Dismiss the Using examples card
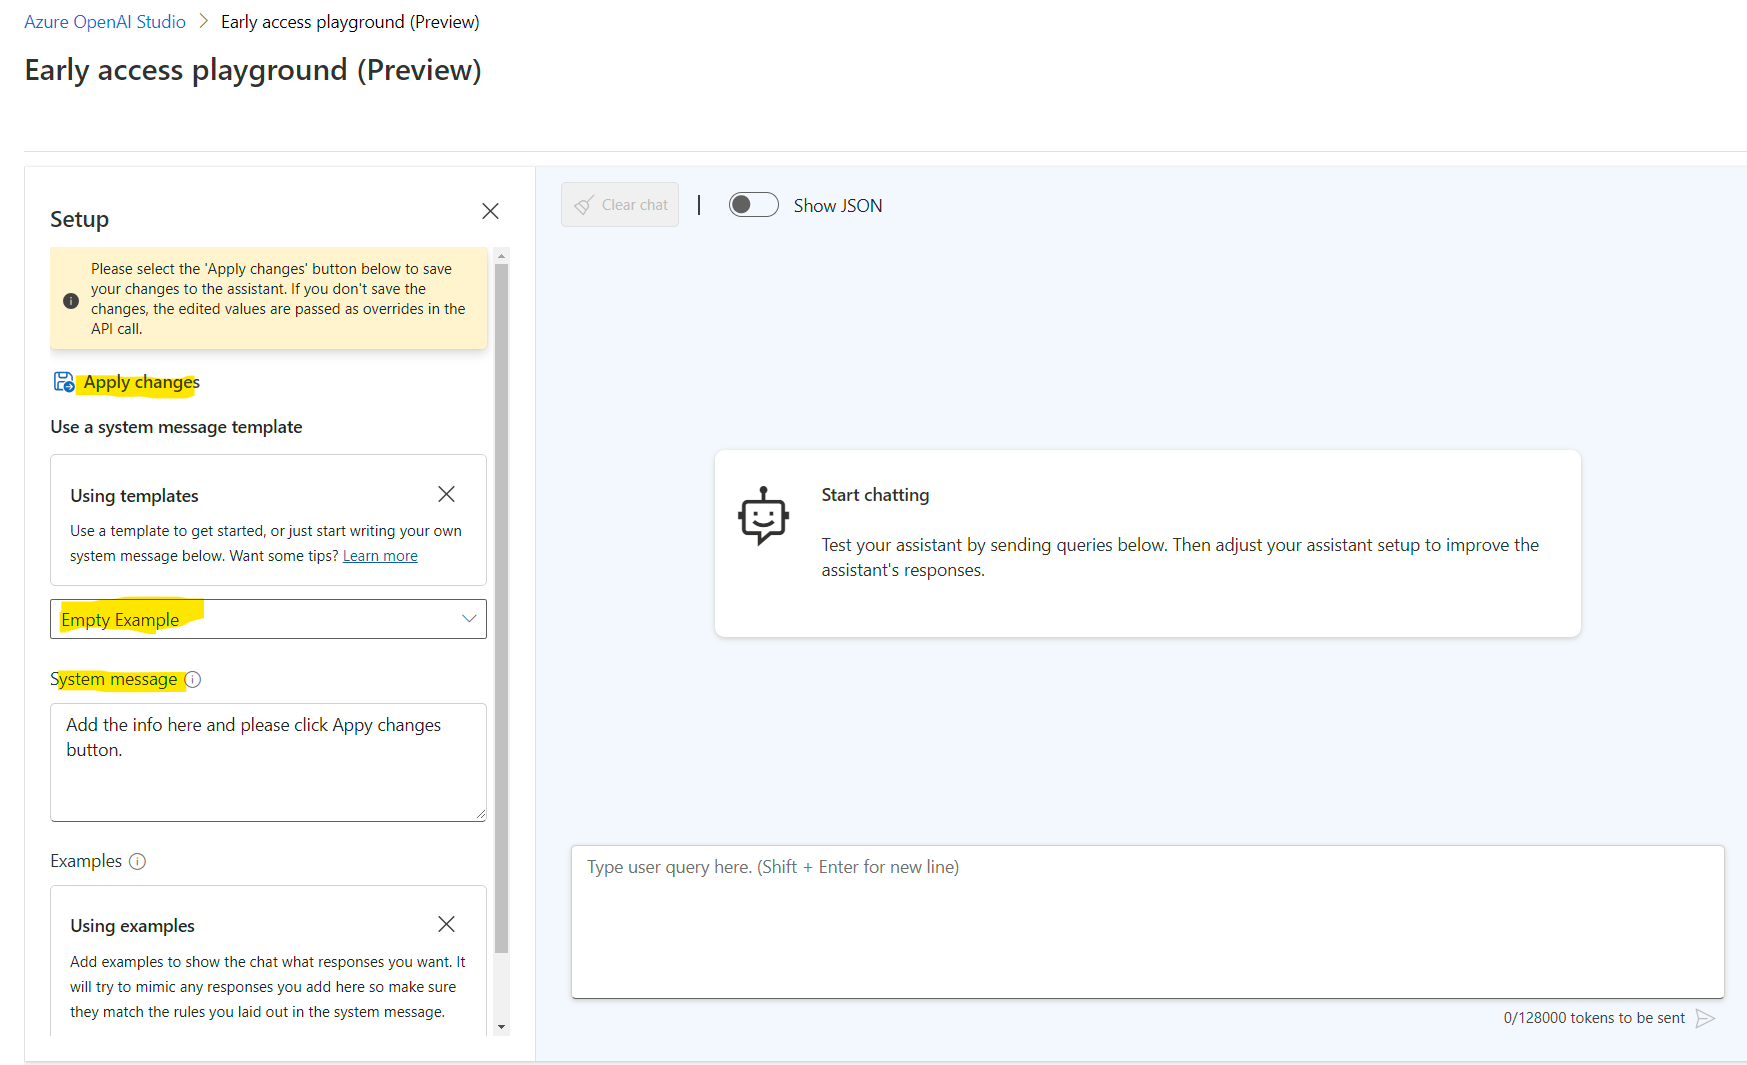The image size is (1747, 1065). pos(446,924)
